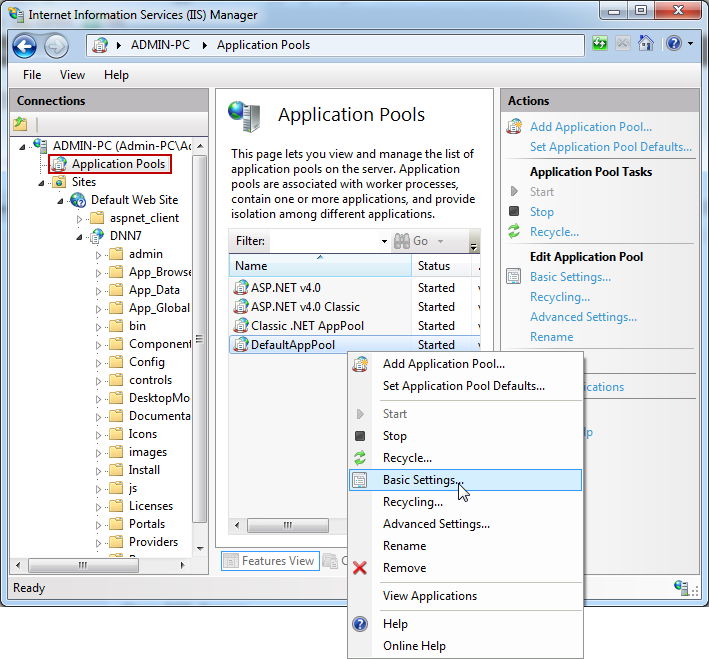Image resolution: width=709 pixels, height=659 pixels.
Task: Click the green Refresh page icon
Action: 600,44
